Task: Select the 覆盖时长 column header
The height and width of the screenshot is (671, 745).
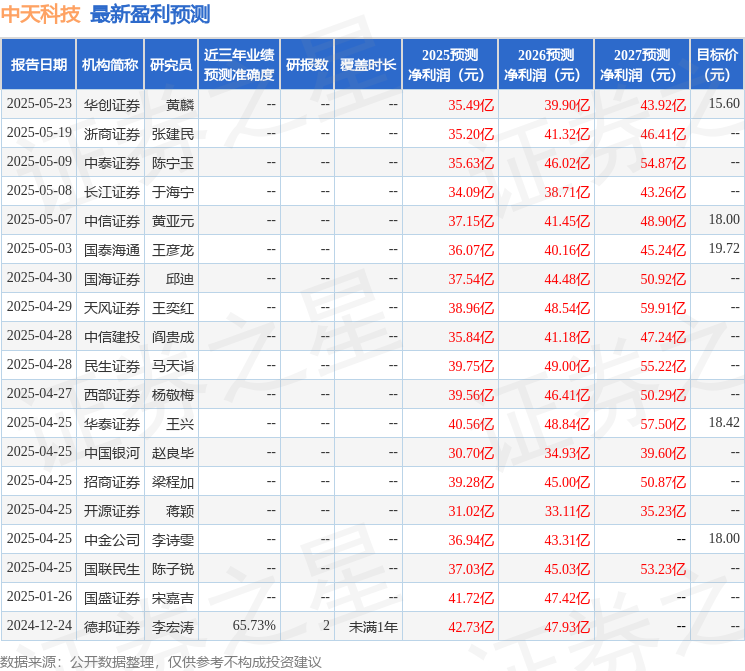Action: (368, 65)
